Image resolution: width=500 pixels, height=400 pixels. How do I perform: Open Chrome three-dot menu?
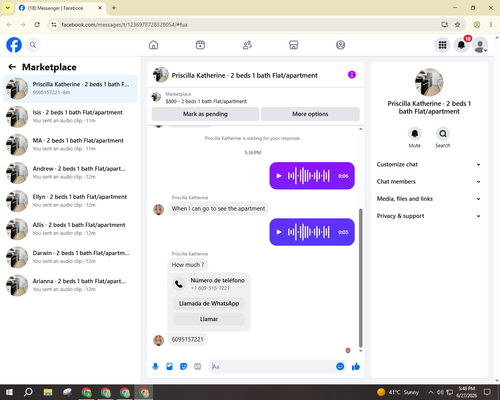point(491,25)
